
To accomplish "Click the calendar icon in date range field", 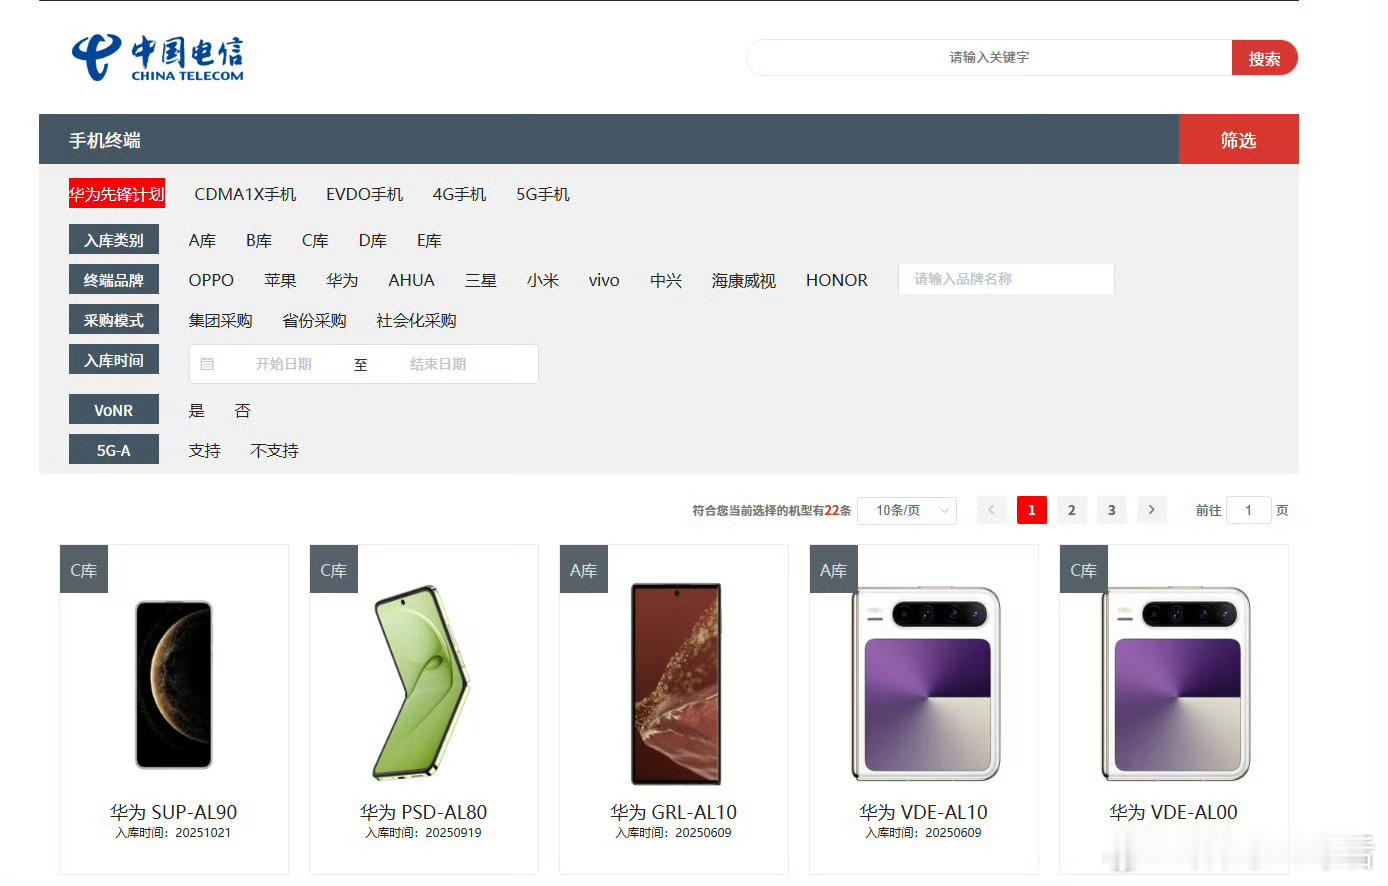I will click(x=207, y=364).
